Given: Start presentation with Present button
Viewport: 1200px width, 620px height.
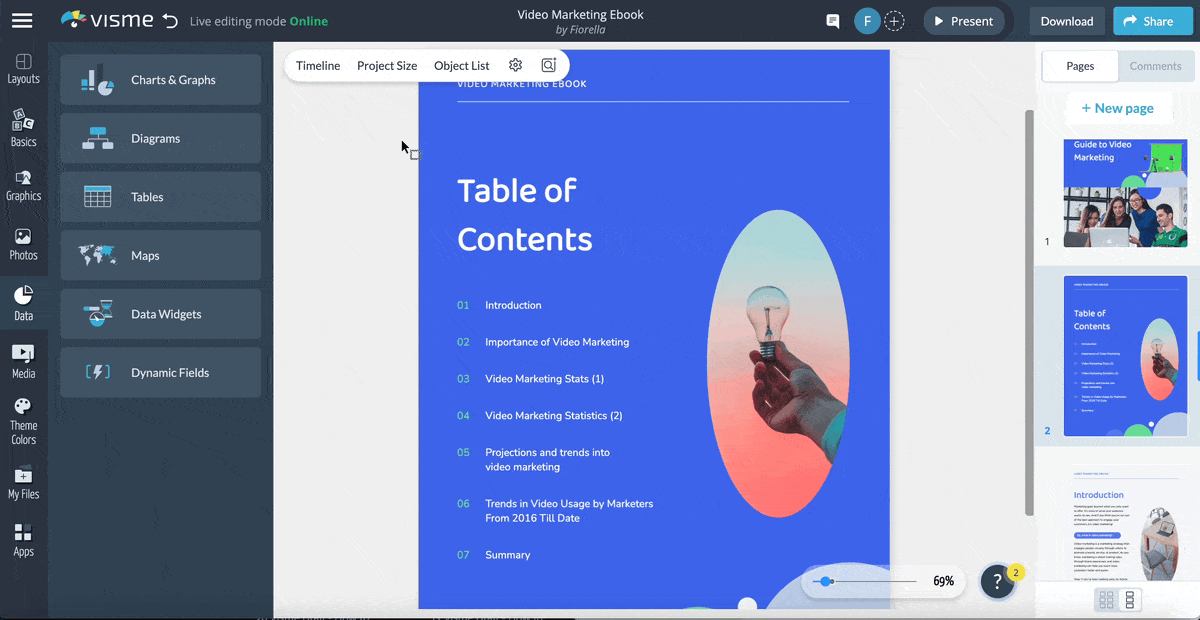Looking at the screenshot, I should pos(963,20).
